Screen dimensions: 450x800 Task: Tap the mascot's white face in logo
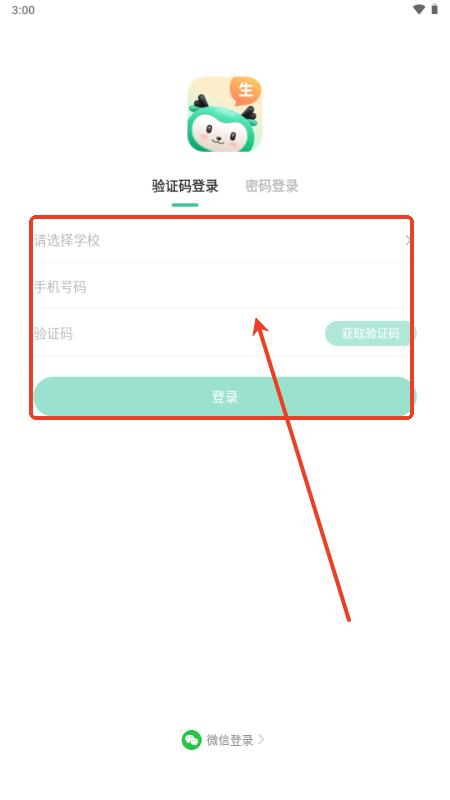(219, 132)
